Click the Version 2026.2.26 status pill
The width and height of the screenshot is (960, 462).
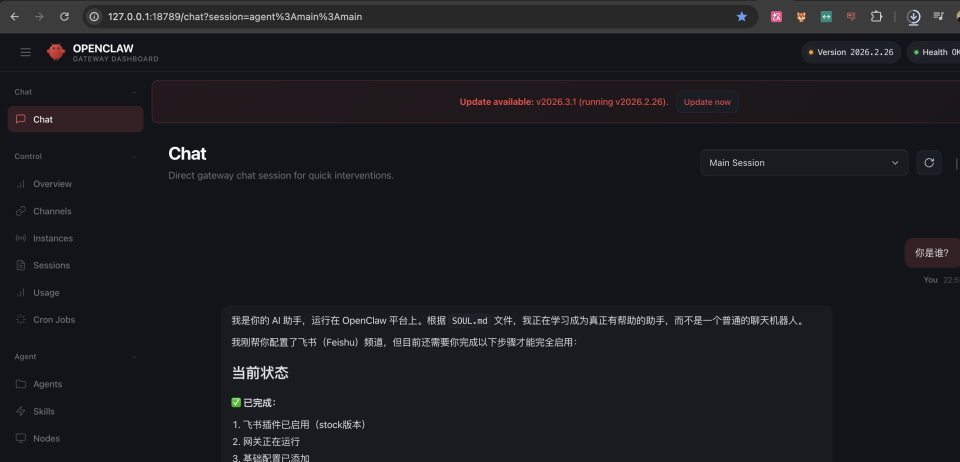coord(851,52)
